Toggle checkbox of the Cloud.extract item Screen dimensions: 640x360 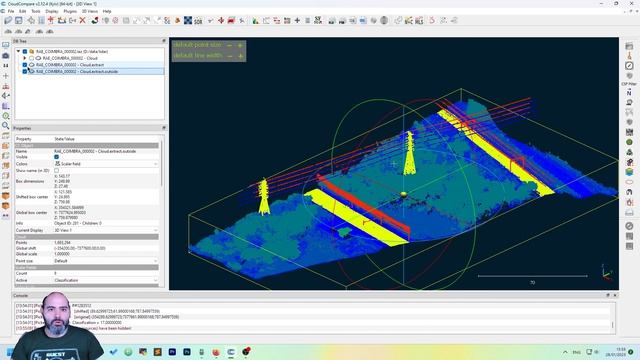(x=25, y=65)
